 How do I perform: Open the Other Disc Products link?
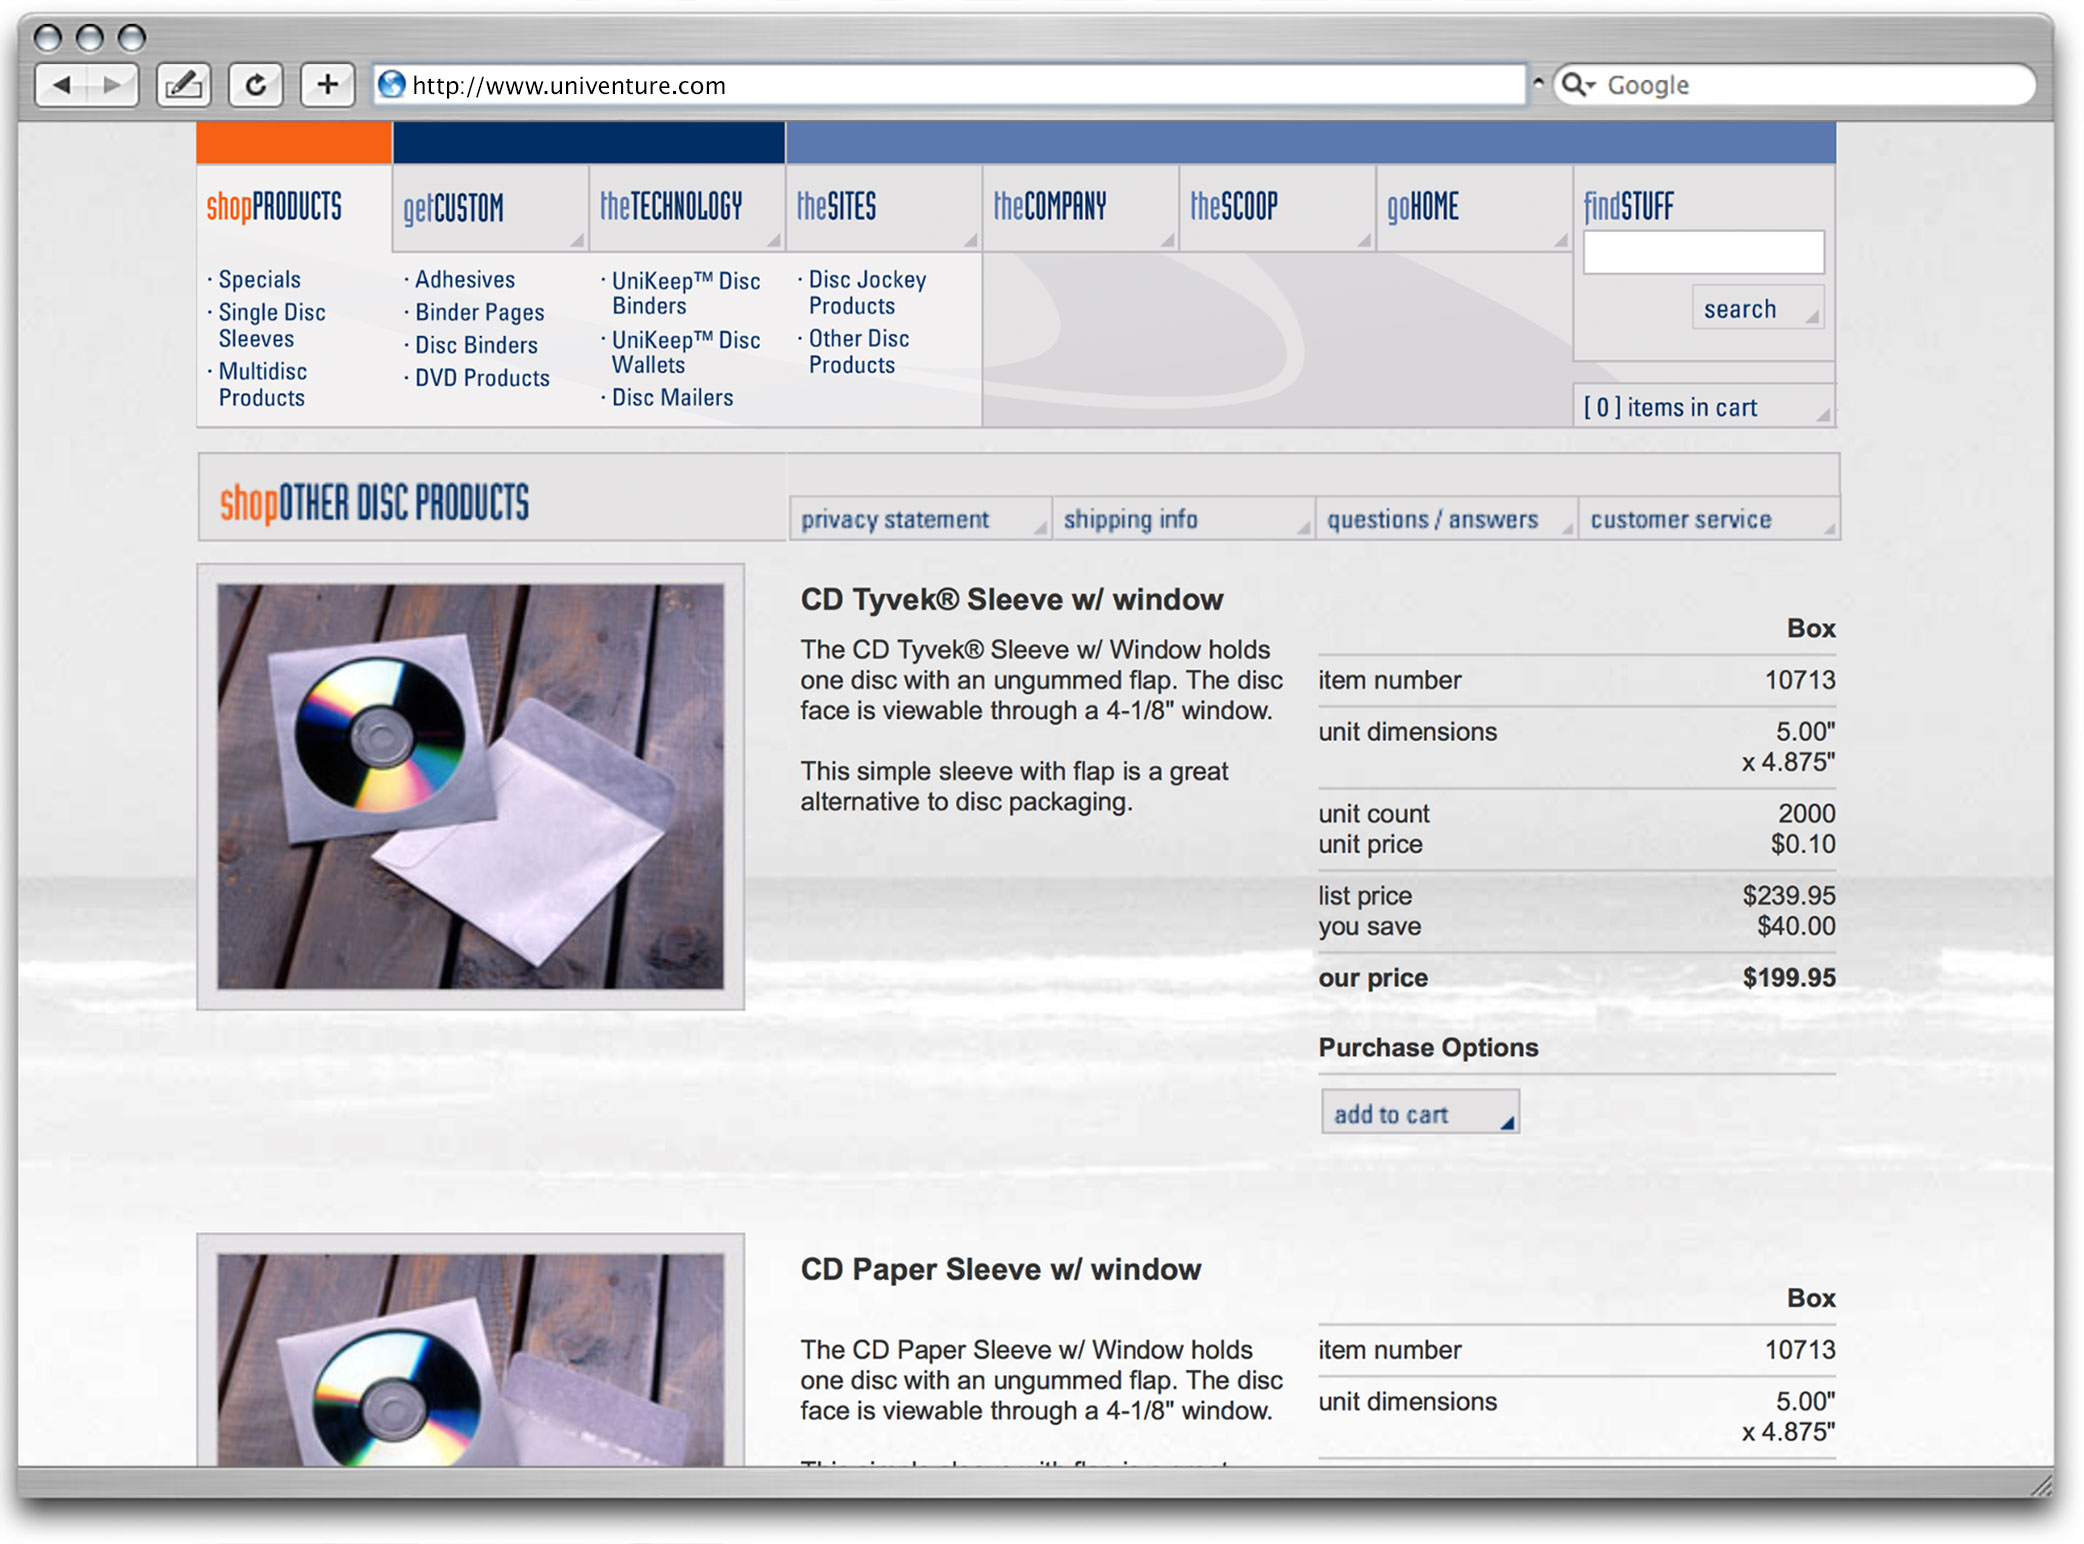pos(859,352)
